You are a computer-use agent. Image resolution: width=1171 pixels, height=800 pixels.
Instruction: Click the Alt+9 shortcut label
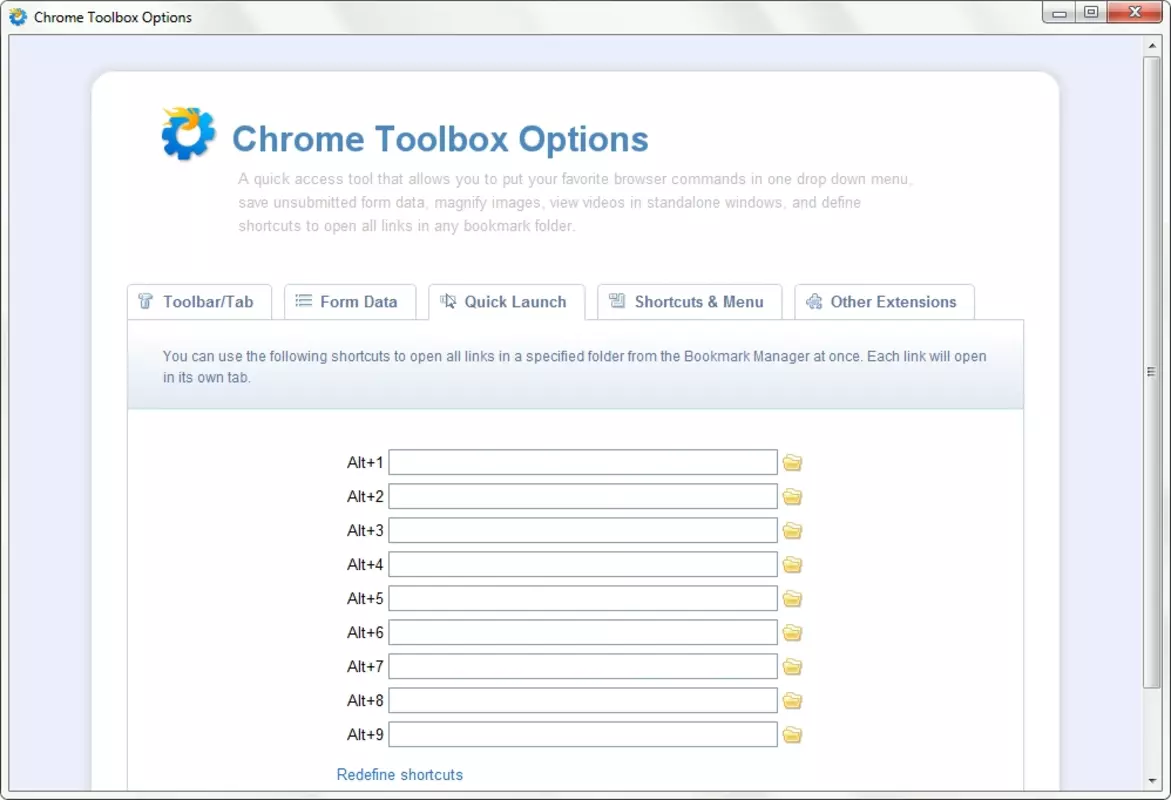click(364, 734)
